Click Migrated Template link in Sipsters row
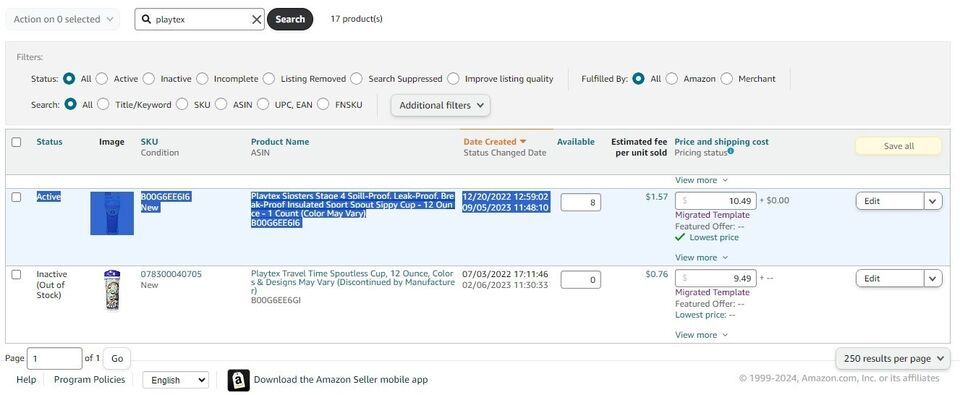Viewport: 960px width, 395px height. pos(712,215)
